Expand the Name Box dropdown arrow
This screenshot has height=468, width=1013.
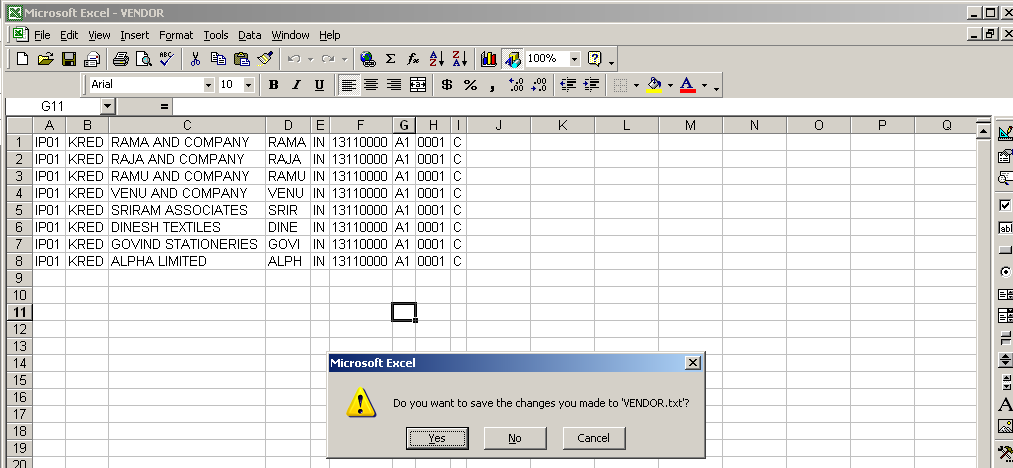coord(107,106)
